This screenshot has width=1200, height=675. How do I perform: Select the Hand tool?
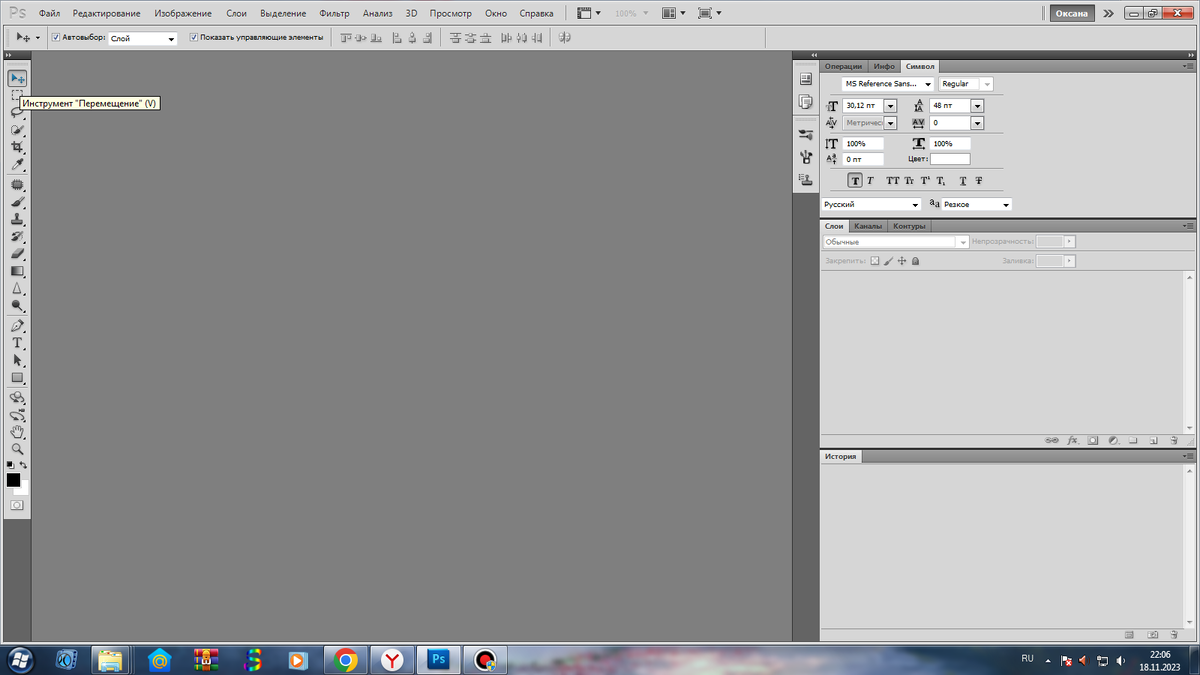point(17,432)
